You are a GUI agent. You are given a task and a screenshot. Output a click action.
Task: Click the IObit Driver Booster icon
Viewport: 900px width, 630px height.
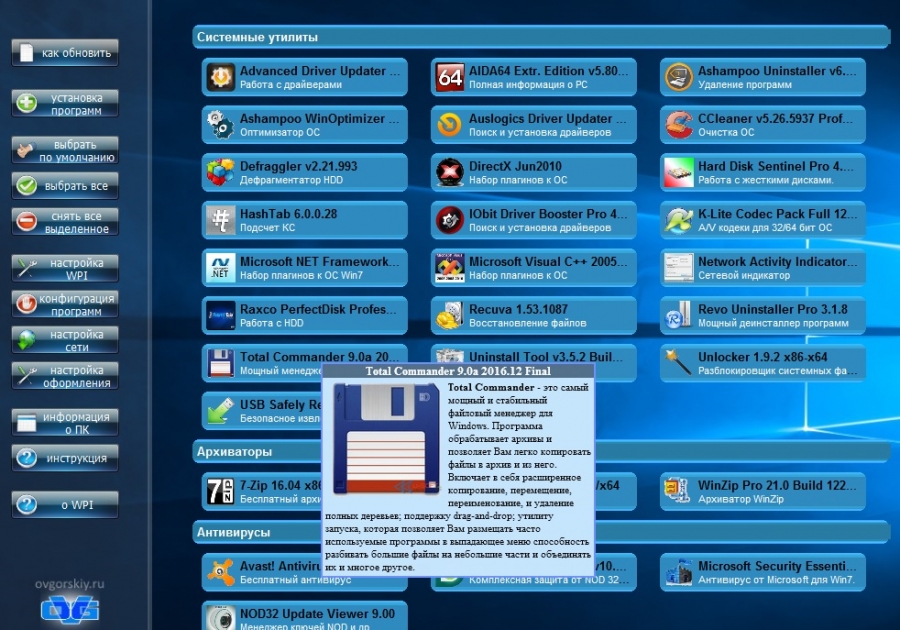[x=449, y=220]
